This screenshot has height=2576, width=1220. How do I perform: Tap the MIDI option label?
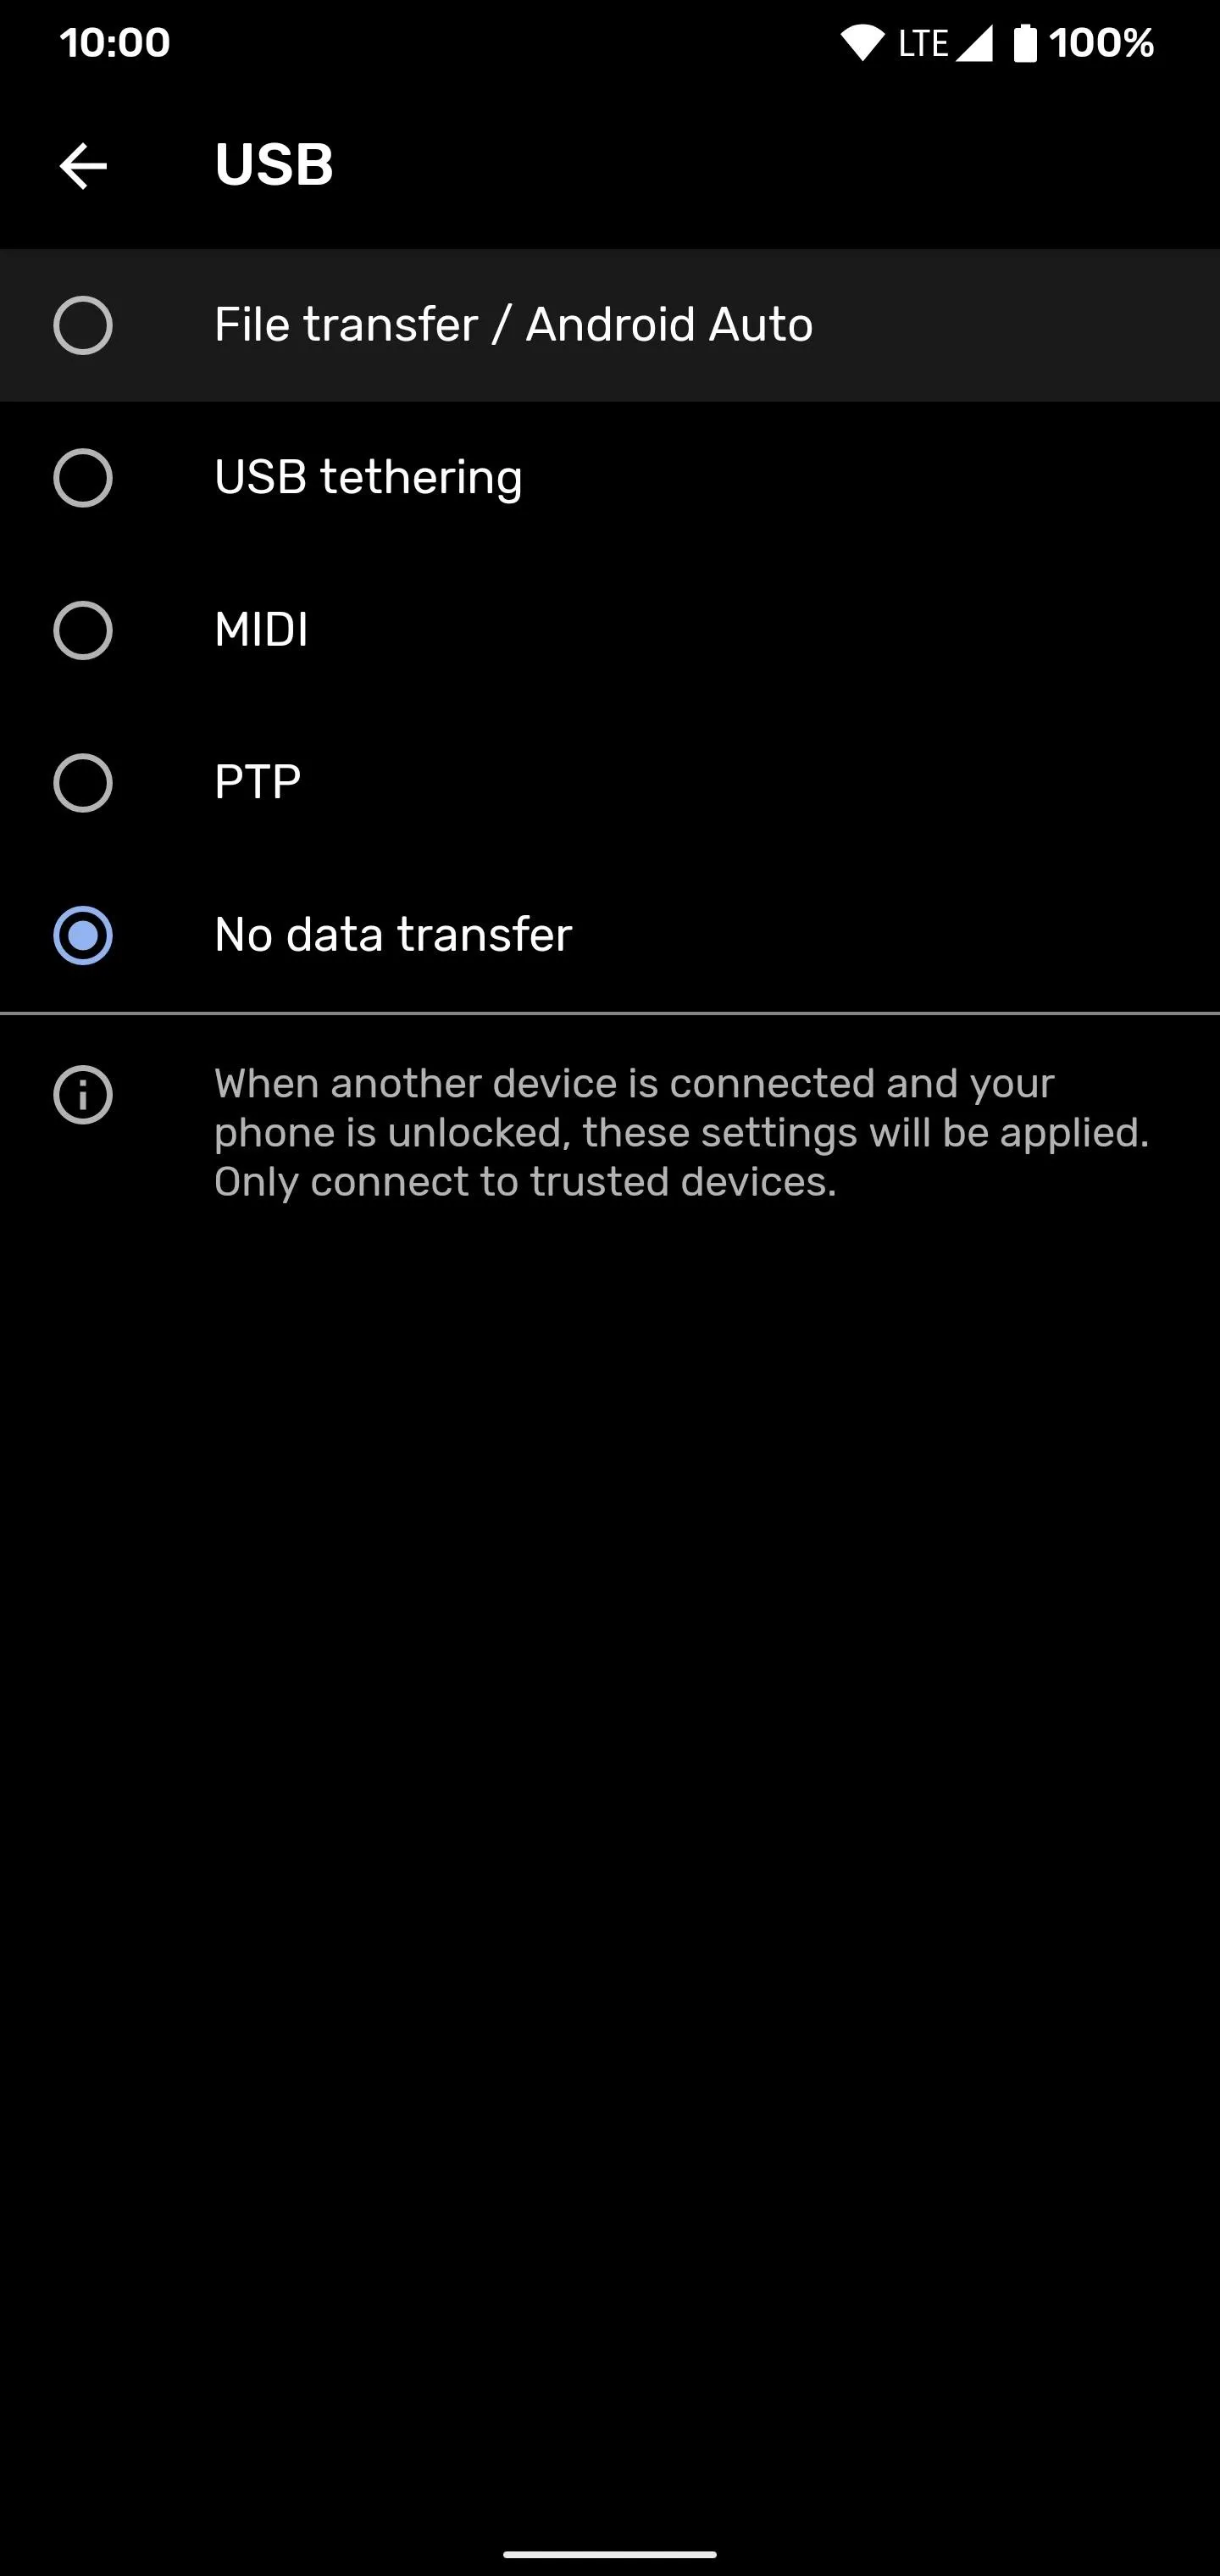coord(261,630)
